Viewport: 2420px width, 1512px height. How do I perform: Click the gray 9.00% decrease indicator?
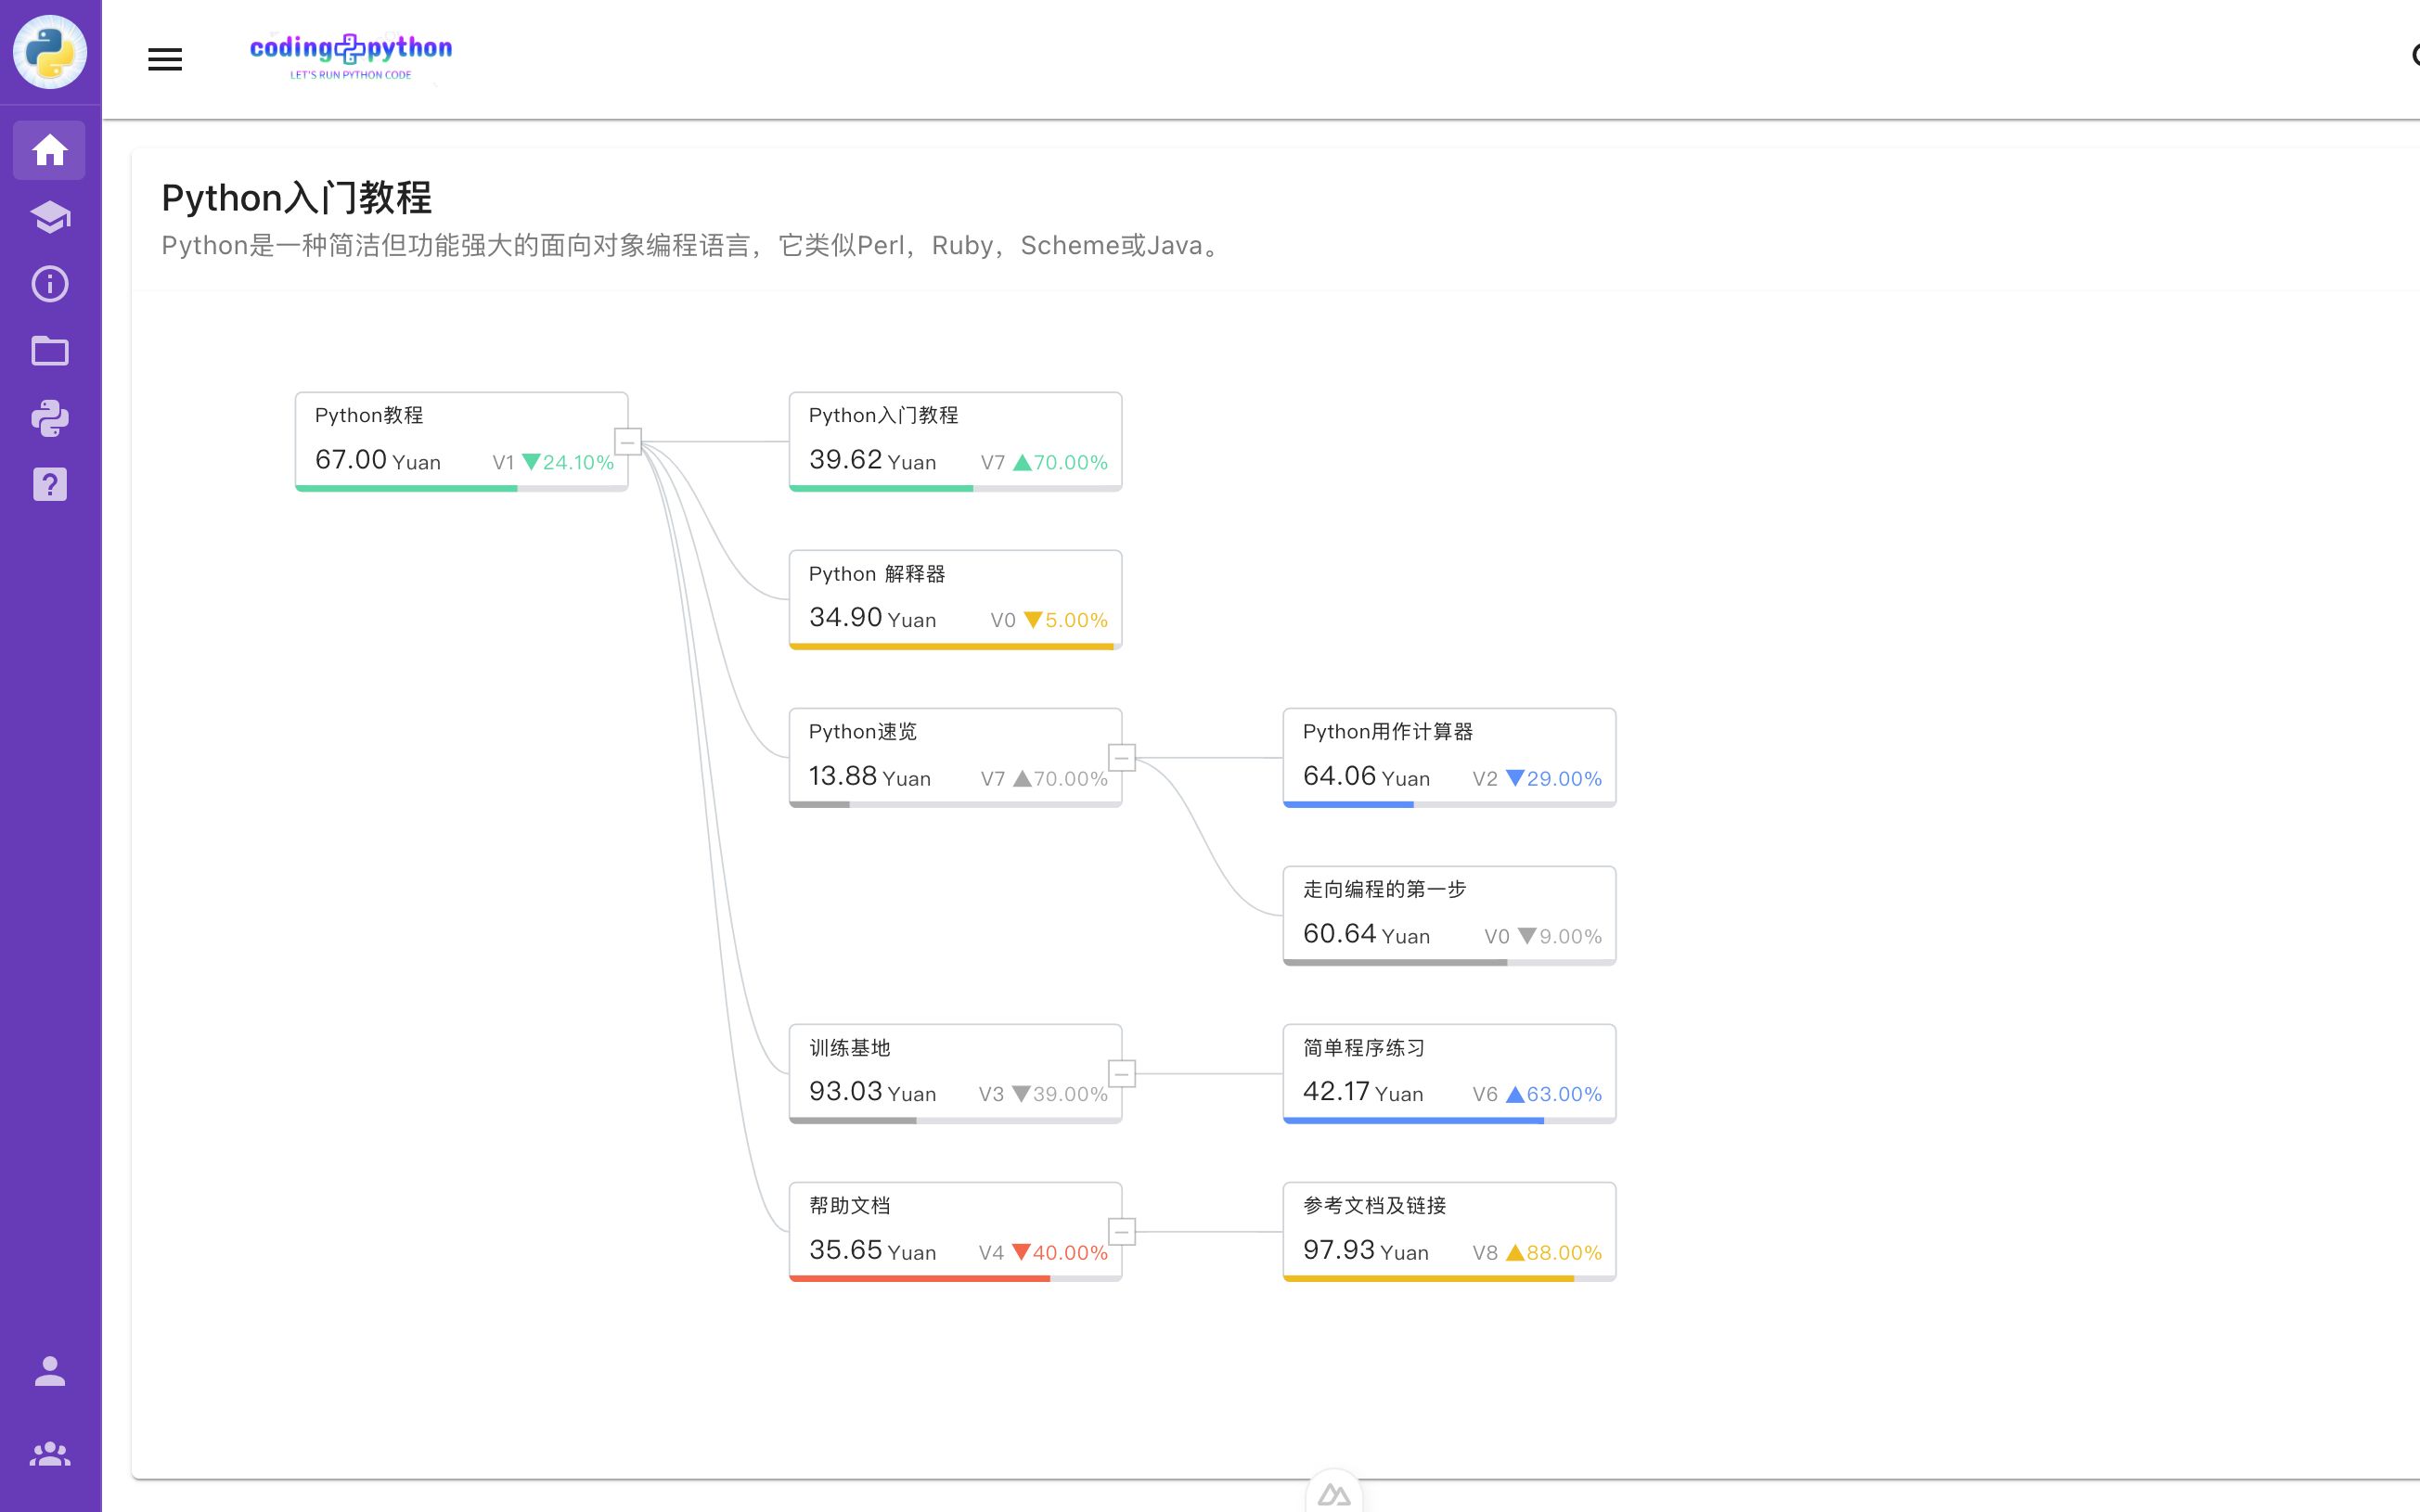point(1560,936)
